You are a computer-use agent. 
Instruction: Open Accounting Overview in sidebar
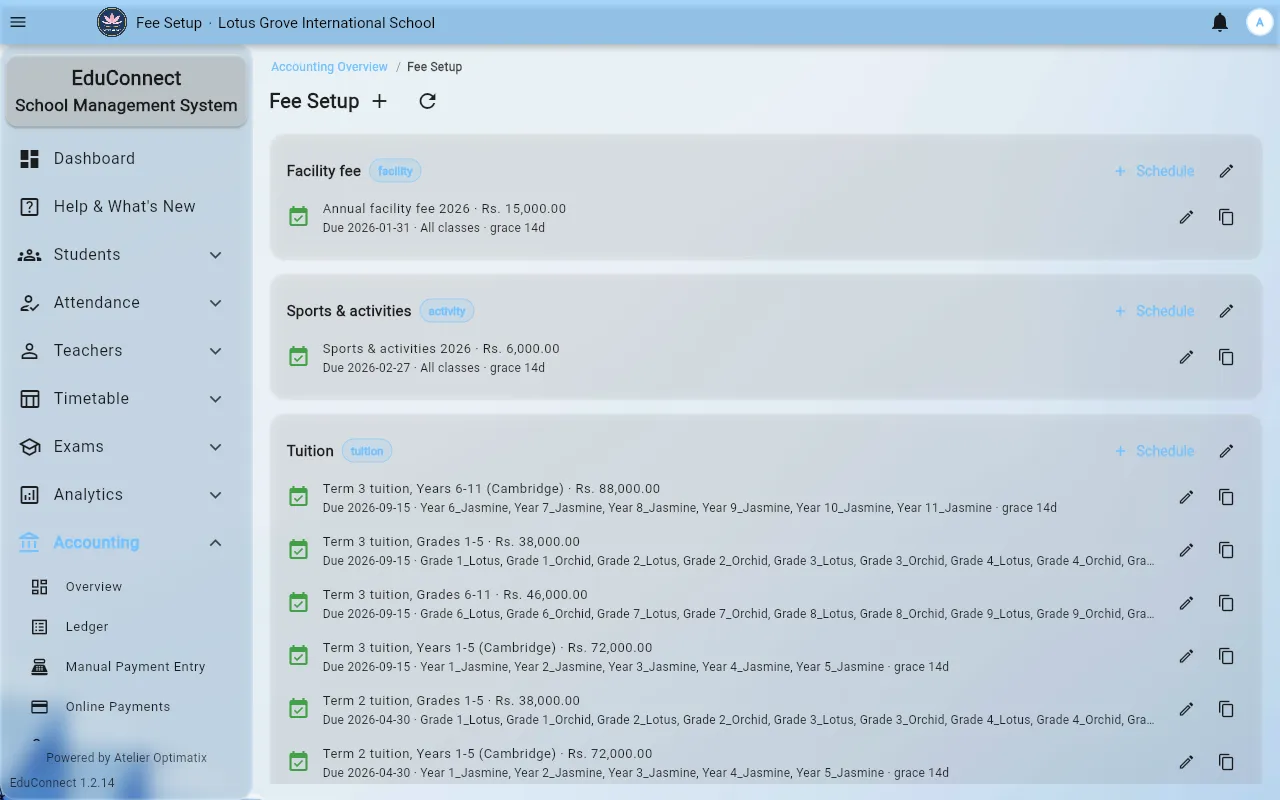pyautogui.click(x=125, y=587)
